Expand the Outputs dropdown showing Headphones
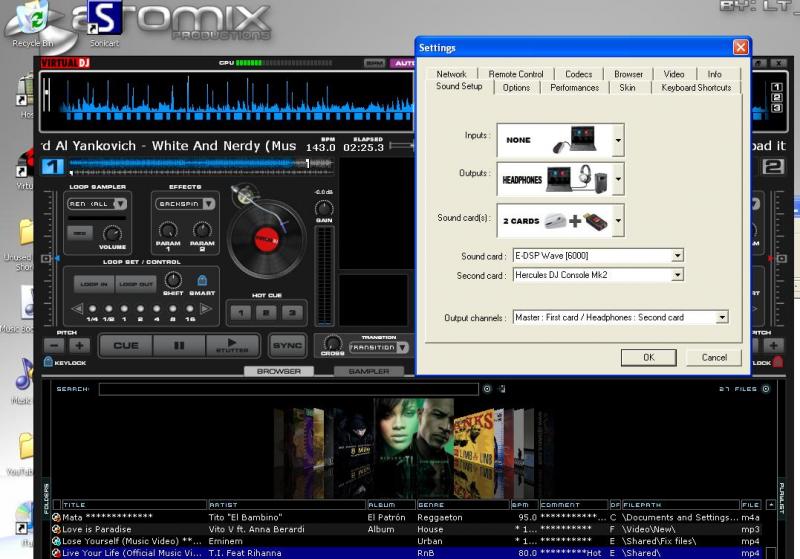The image size is (800, 559). (x=617, y=179)
